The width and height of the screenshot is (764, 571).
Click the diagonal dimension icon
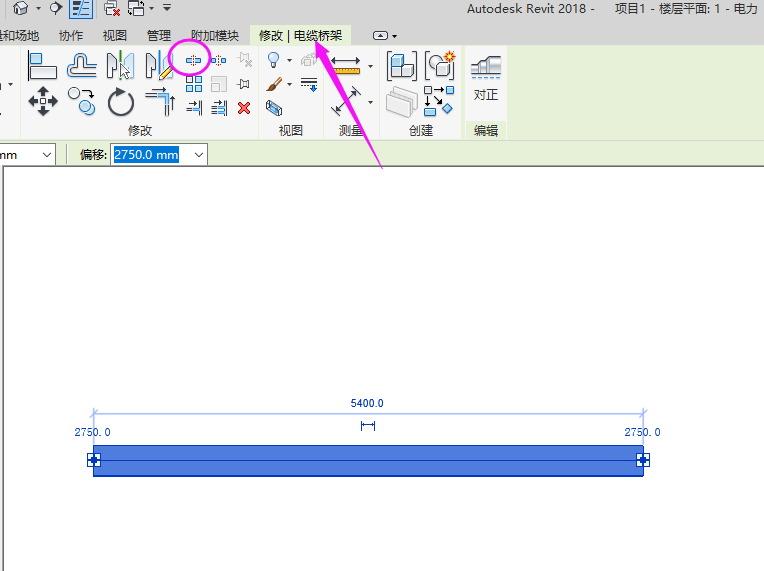coord(346,101)
